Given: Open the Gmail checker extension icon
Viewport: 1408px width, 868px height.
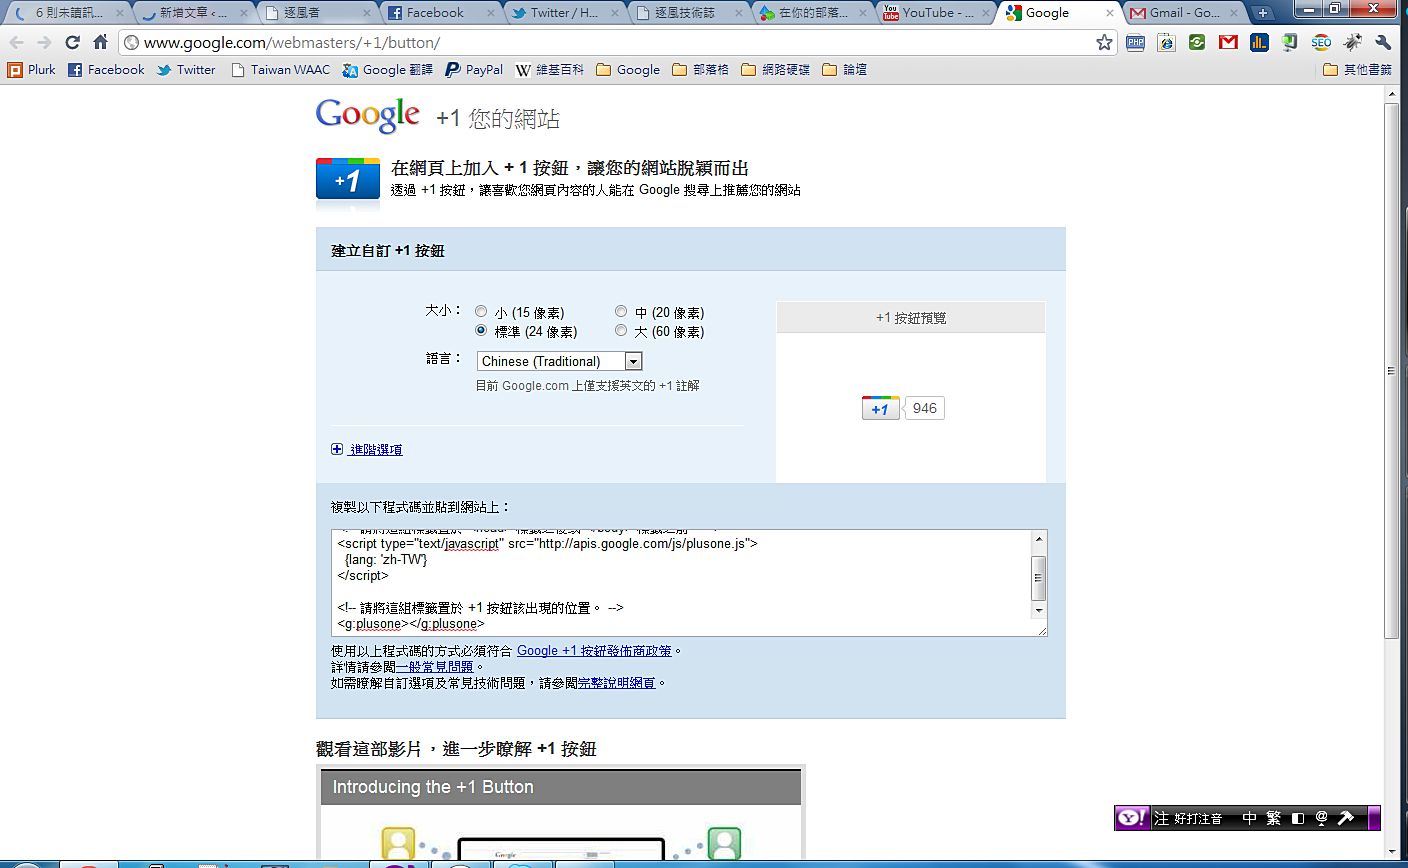Looking at the screenshot, I should click(1228, 42).
